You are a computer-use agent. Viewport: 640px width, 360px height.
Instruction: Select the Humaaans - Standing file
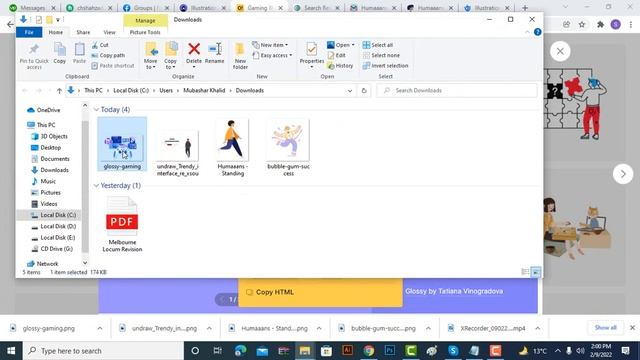[232, 148]
